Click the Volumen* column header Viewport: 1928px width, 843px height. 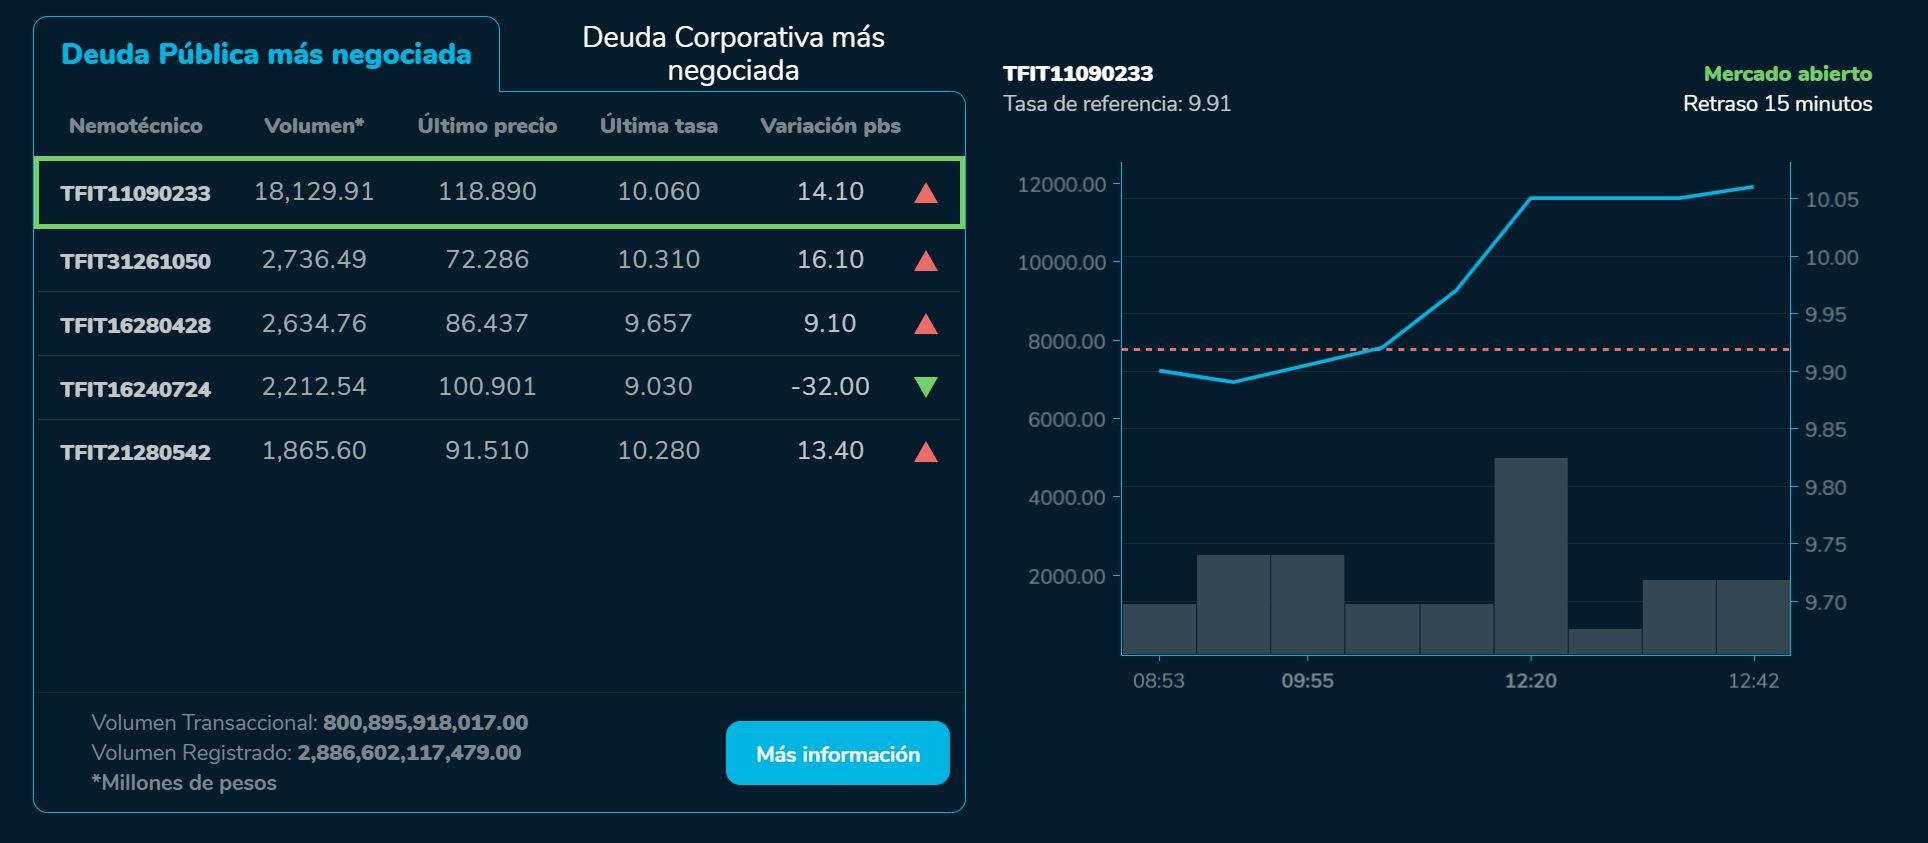click(314, 126)
